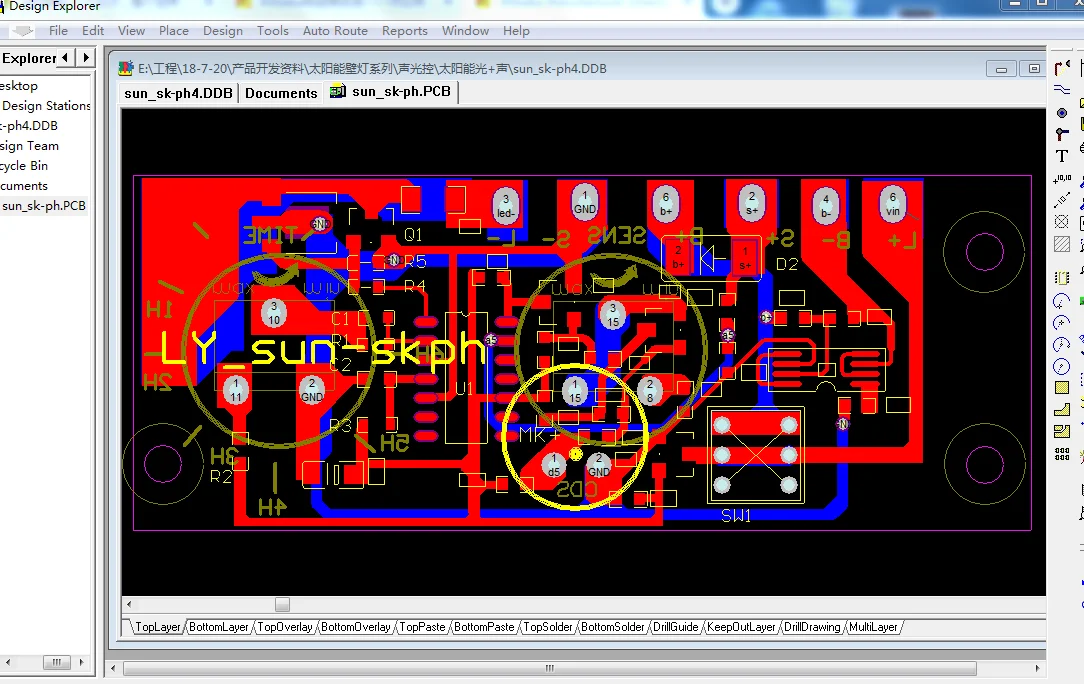Select the Interactive Routing tool
Viewport: 1084px width, 684px height.
[x=1062, y=69]
